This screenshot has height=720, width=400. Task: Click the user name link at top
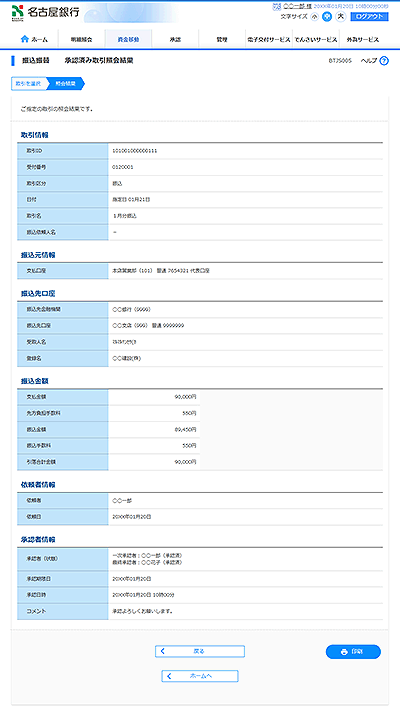coord(297,6)
